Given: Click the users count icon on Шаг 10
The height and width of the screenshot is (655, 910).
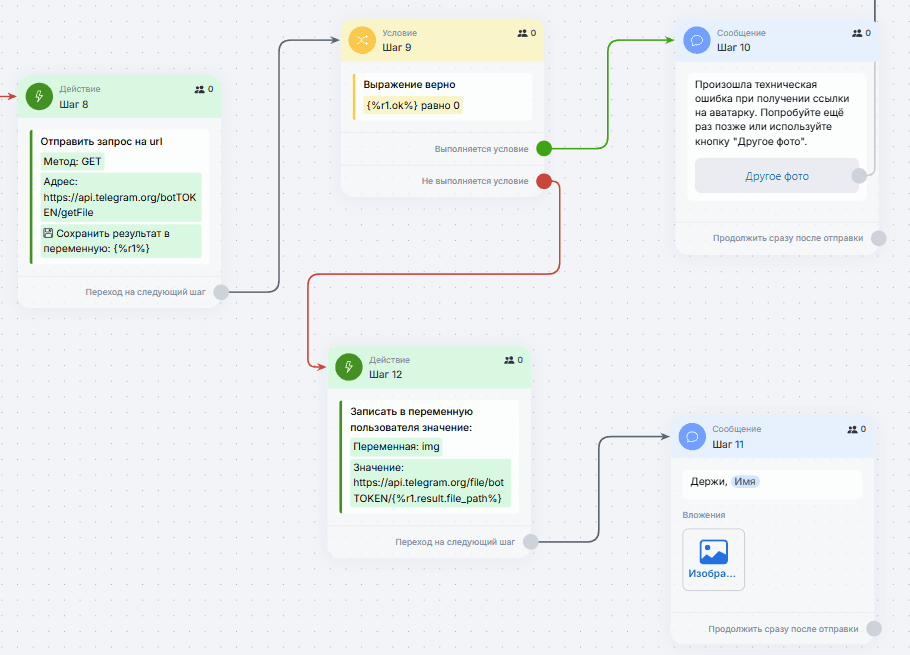Looking at the screenshot, I should pos(857,33).
